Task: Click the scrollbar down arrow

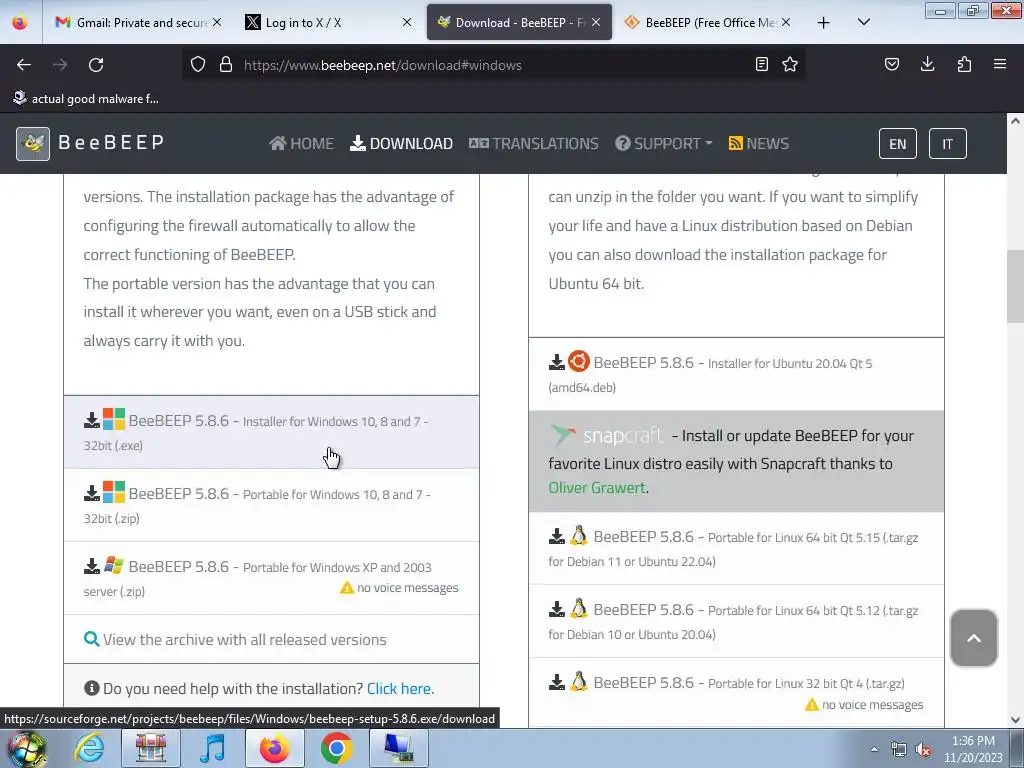Action: (1015, 720)
